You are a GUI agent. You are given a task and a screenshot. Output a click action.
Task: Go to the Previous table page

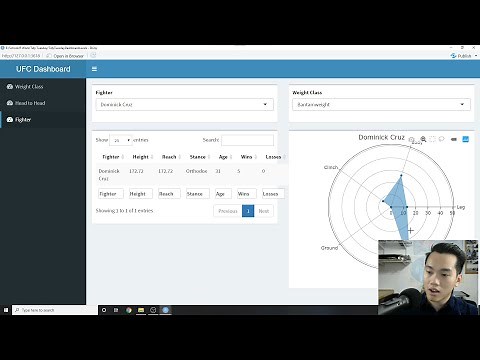point(228,211)
